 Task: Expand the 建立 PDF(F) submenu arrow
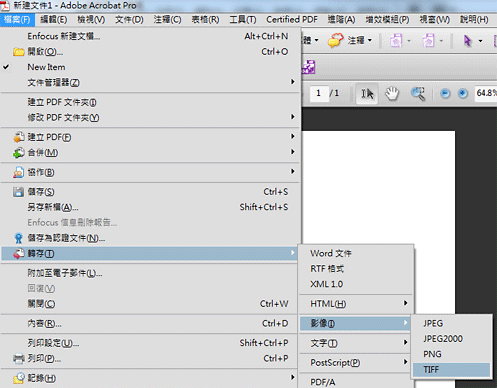293,136
